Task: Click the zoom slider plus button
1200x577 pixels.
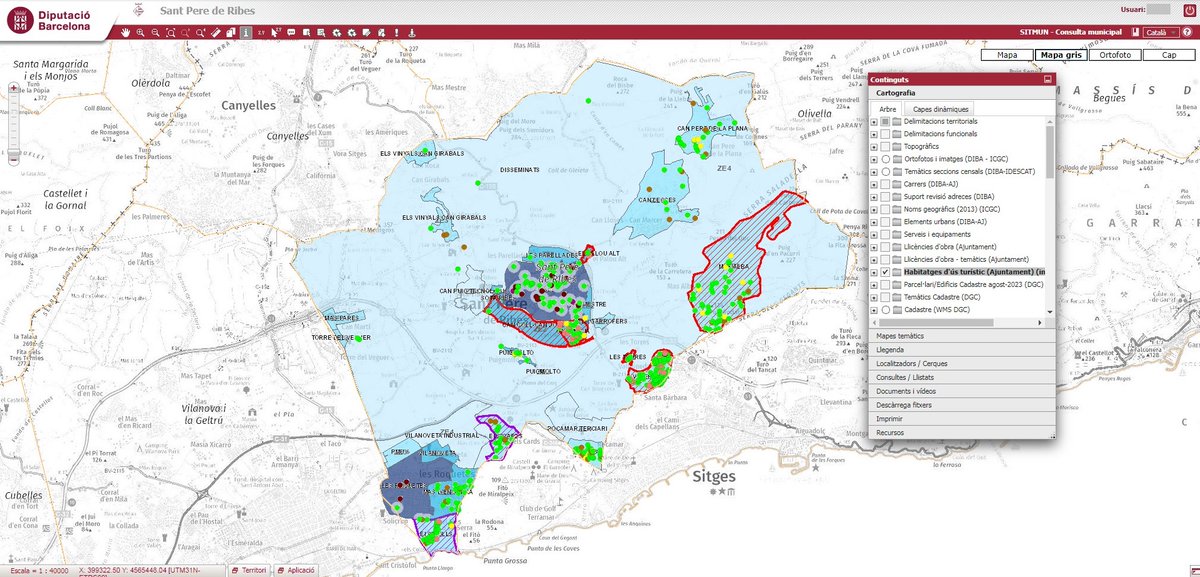Action: pos(14,88)
